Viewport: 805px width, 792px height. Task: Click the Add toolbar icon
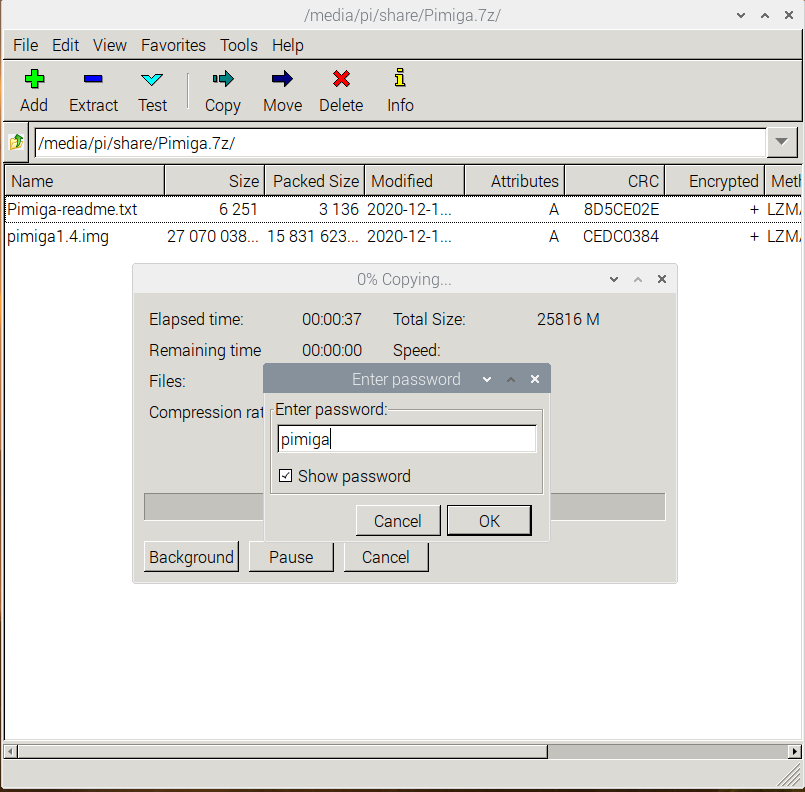34,79
